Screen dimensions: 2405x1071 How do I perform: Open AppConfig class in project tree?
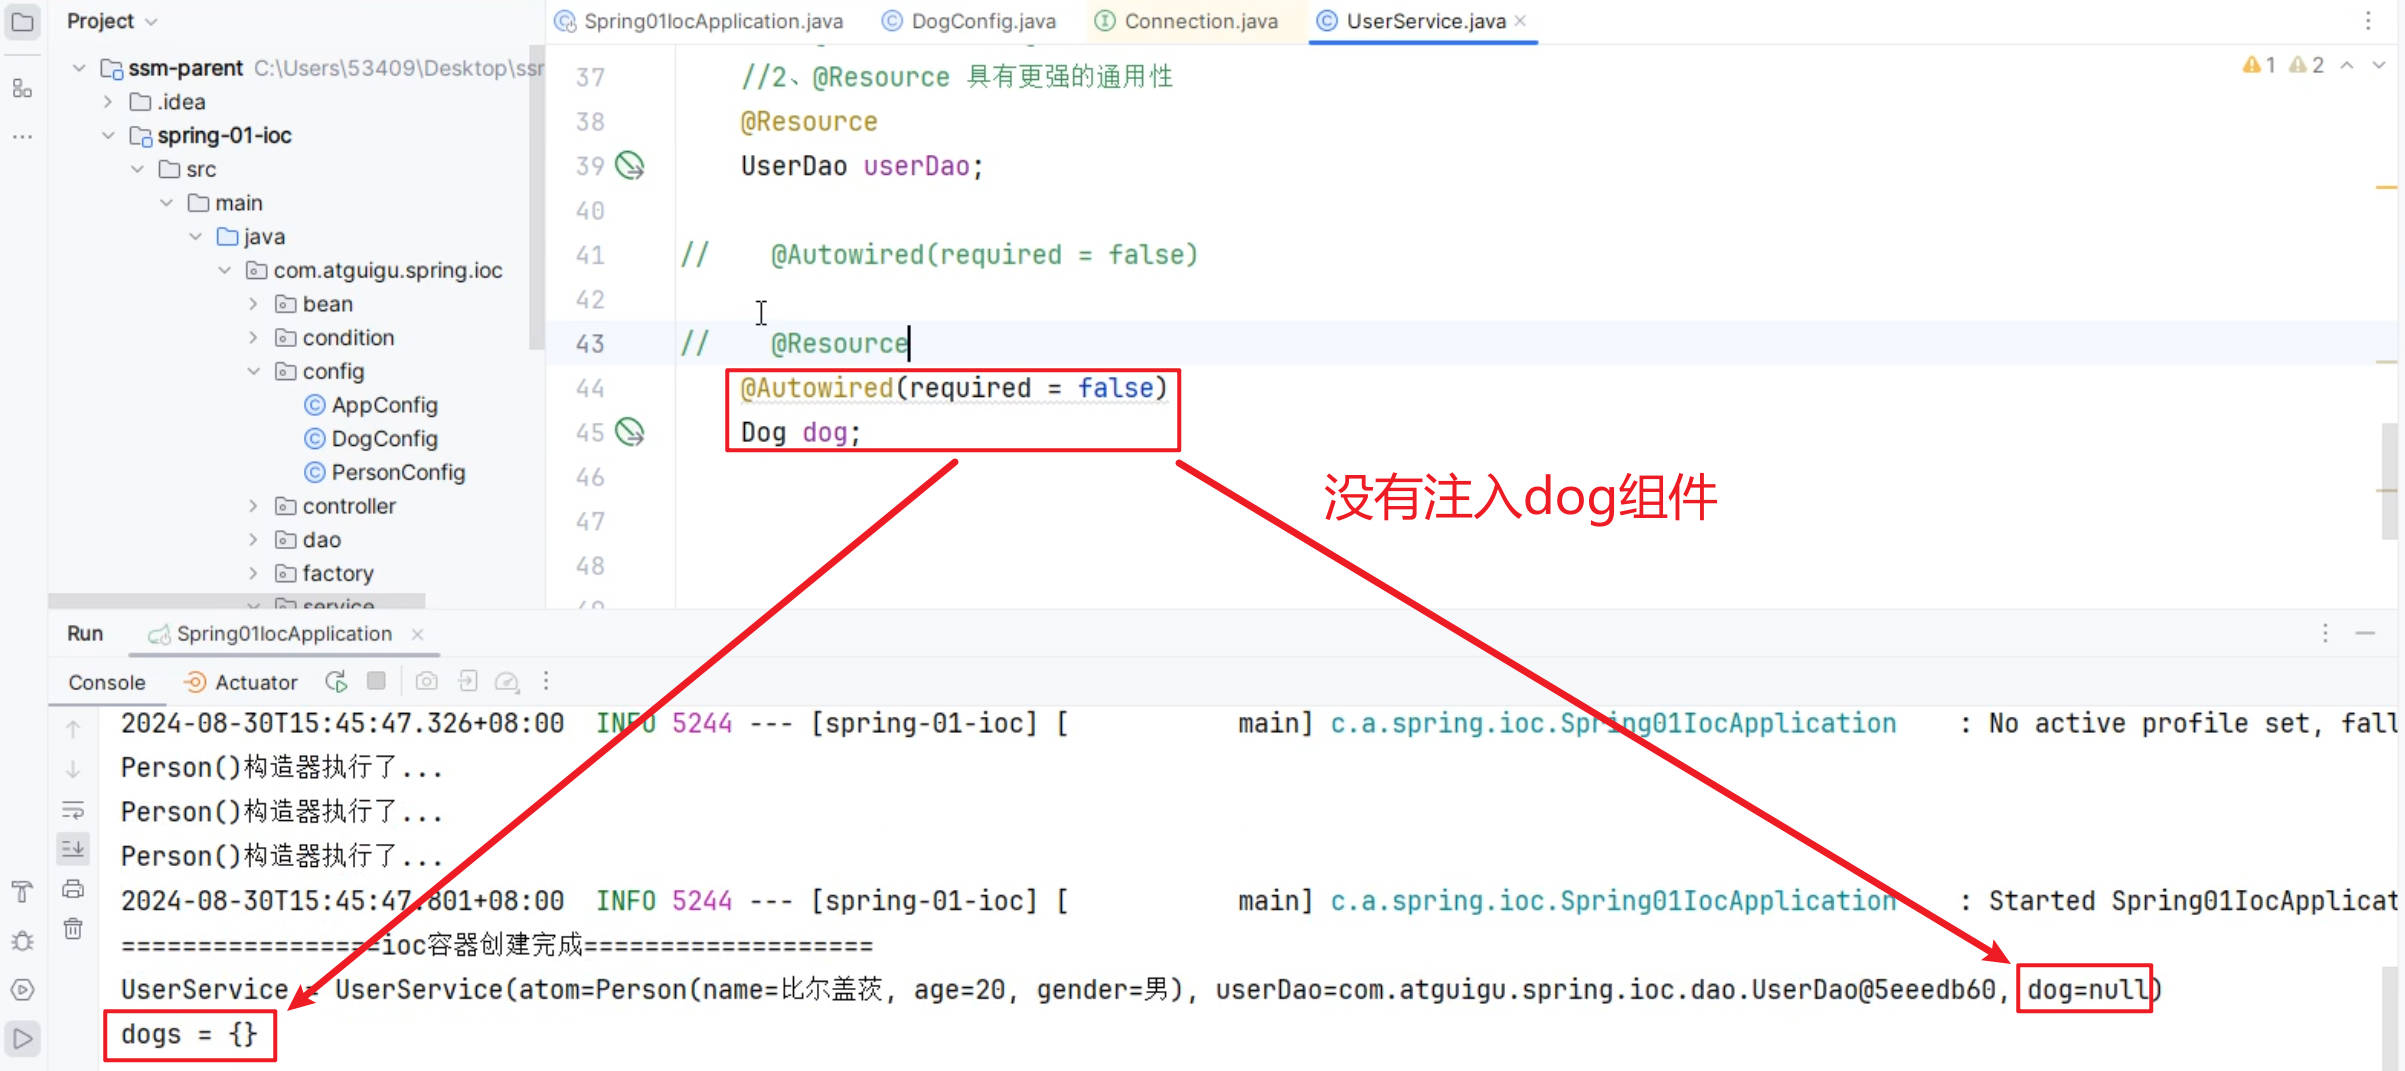[x=384, y=405]
